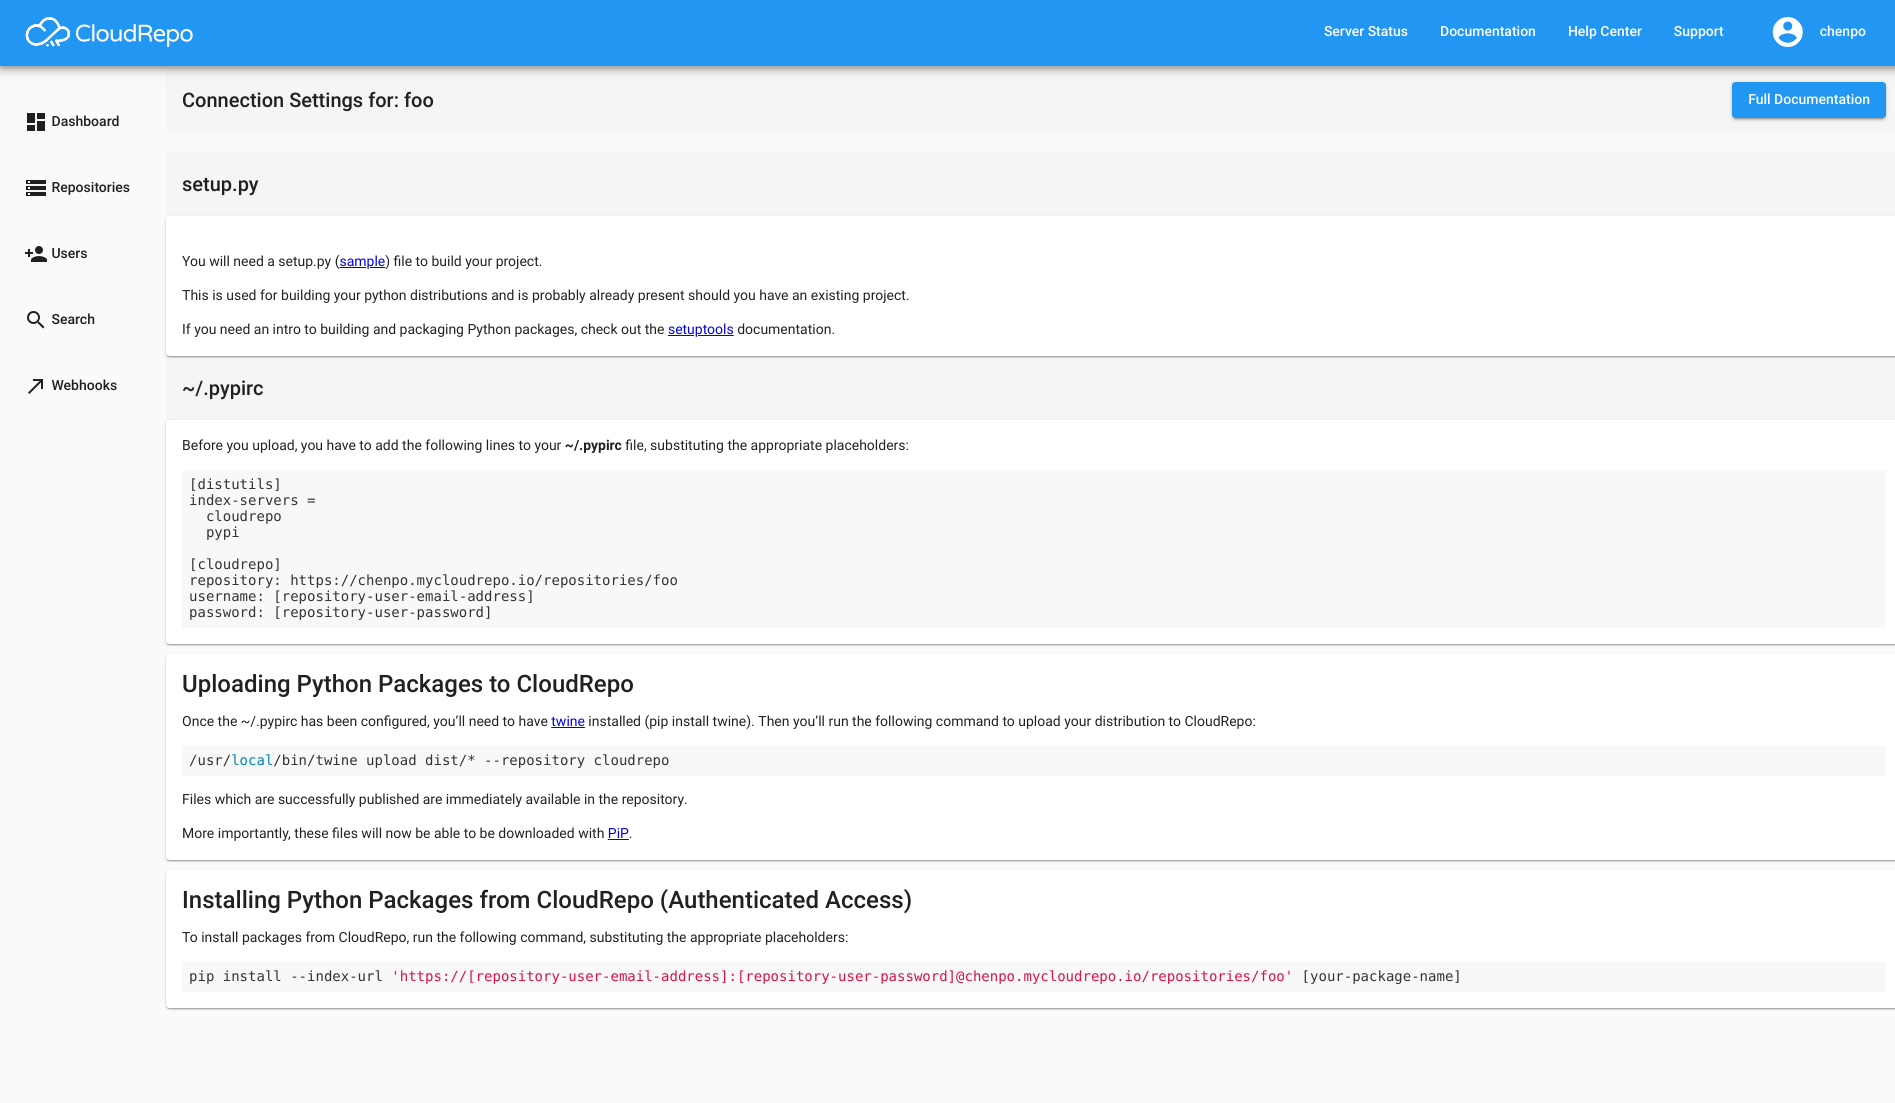The height and width of the screenshot is (1103, 1895).
Task: Click the Repositories list icon
Action: (36, 188)
